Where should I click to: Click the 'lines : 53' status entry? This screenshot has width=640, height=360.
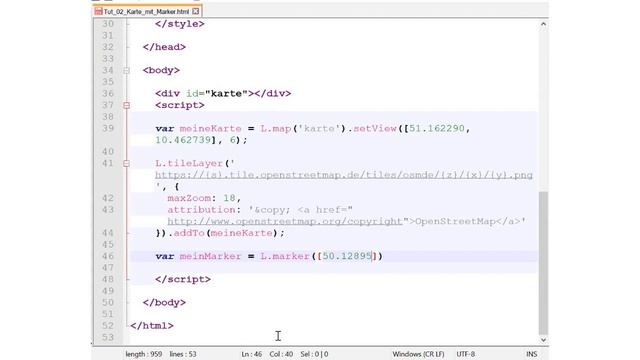[183, 354]
